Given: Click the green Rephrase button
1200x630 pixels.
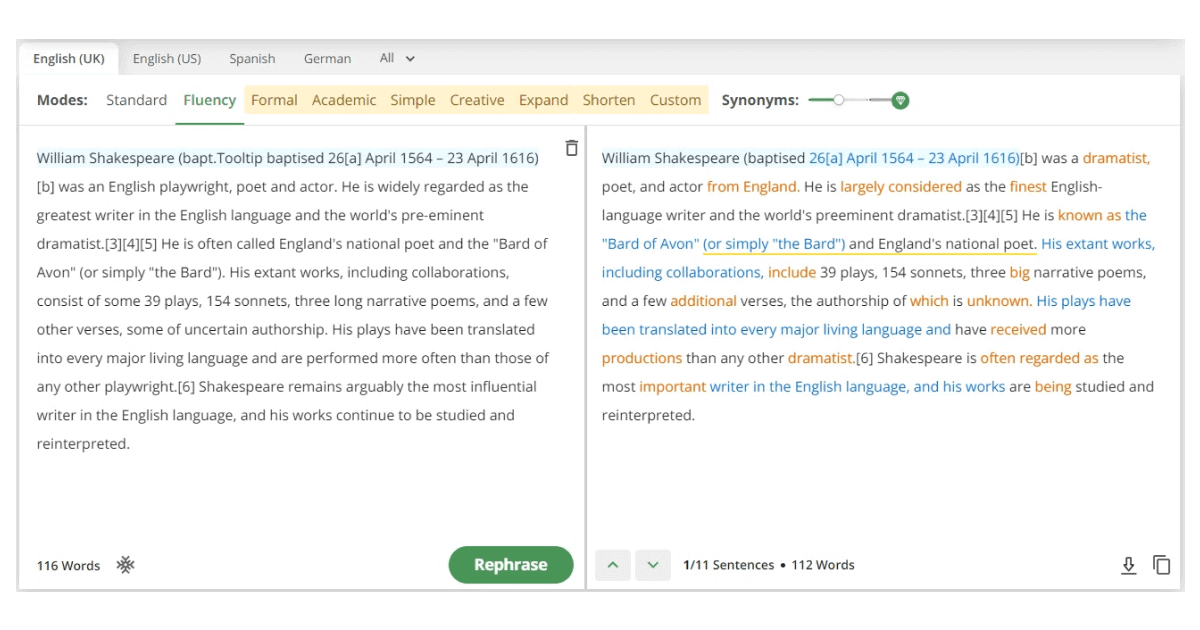Looking at the screenshot, I should tap(511, 565).
